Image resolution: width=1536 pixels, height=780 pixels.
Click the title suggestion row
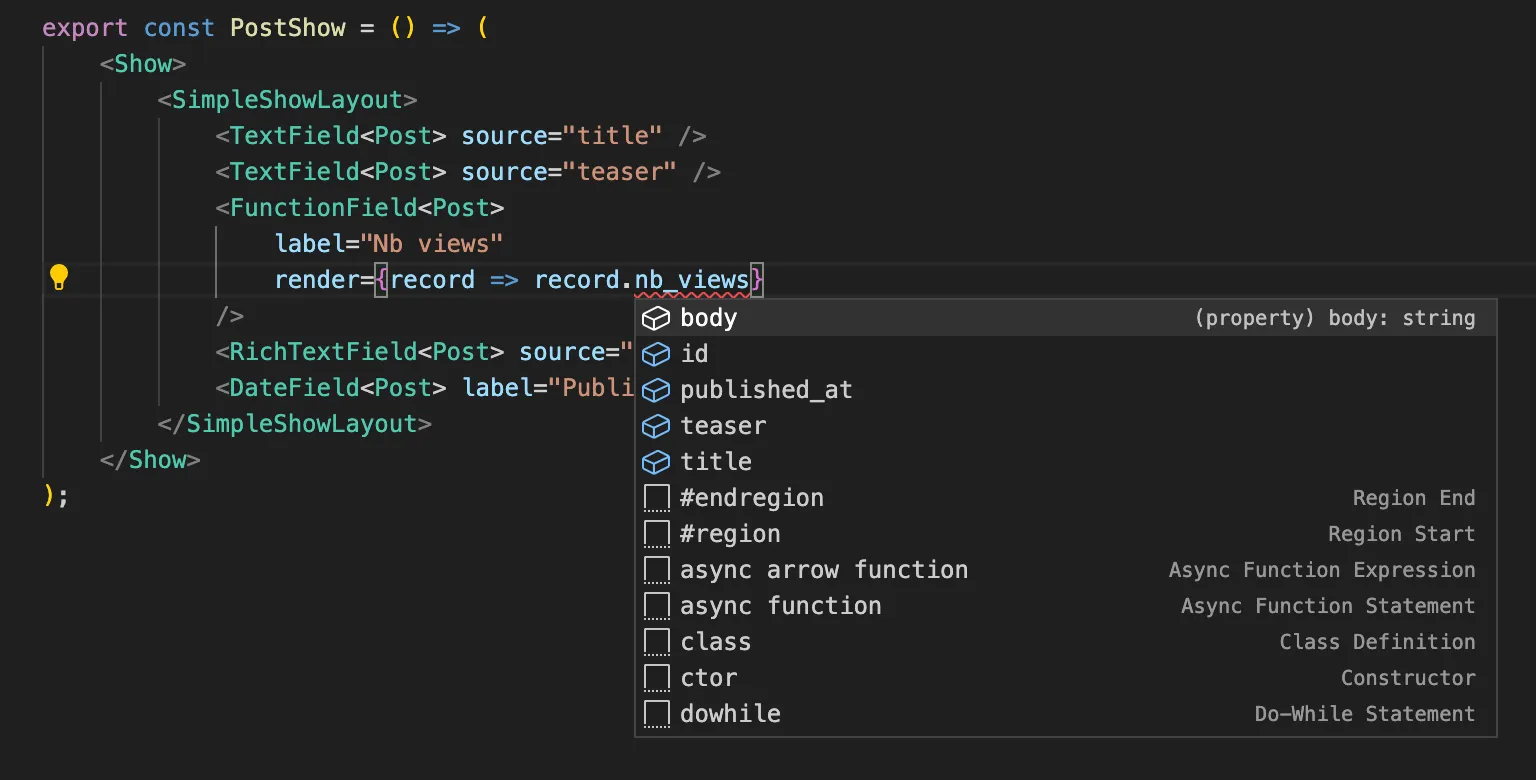click(716, 461)
